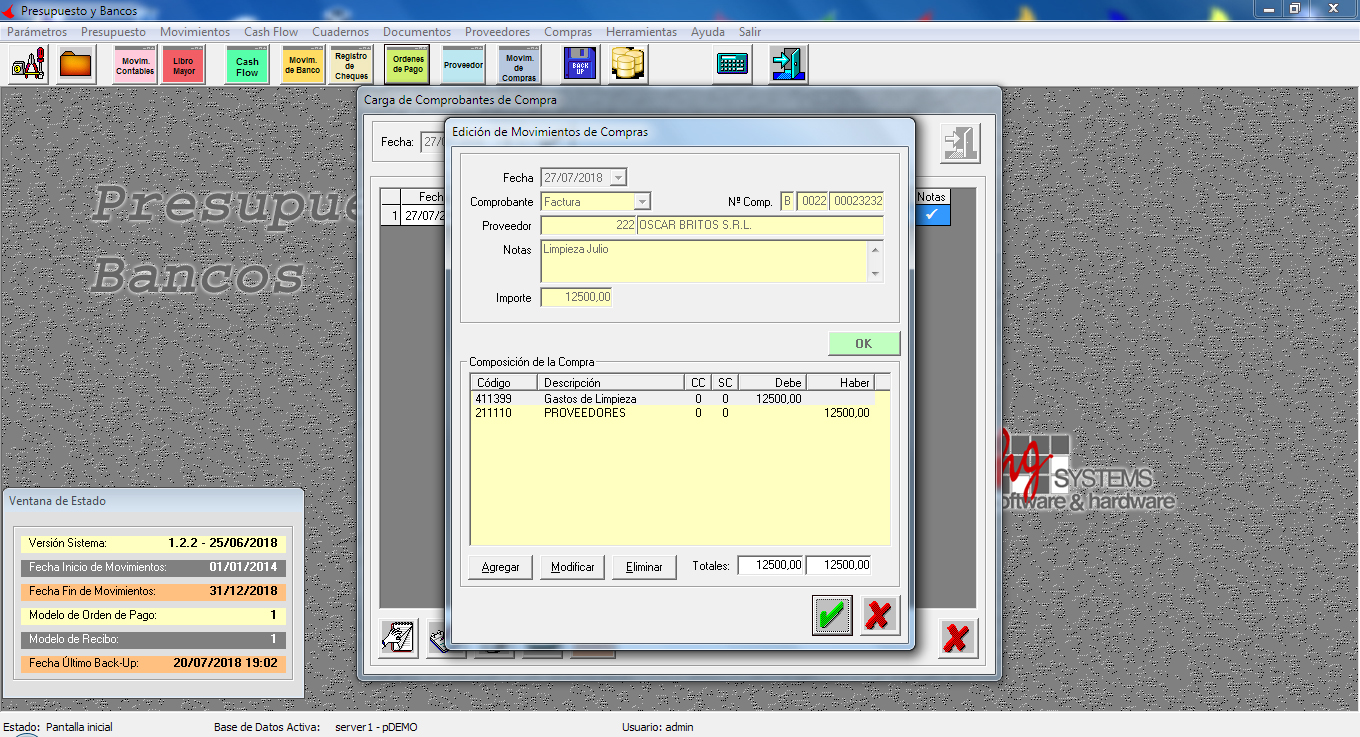The width and height of the screenshot is (1360, 737).
Task: Toggle the Notas checkmark in the grid row
Action: [x=931, y=215]
